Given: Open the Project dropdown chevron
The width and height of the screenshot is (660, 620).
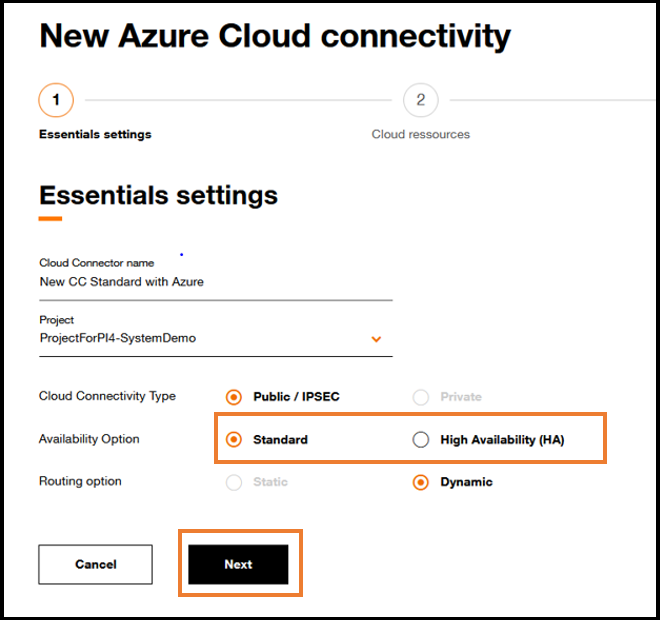Looking at the screenshot, I should click(x=376, y=339).
